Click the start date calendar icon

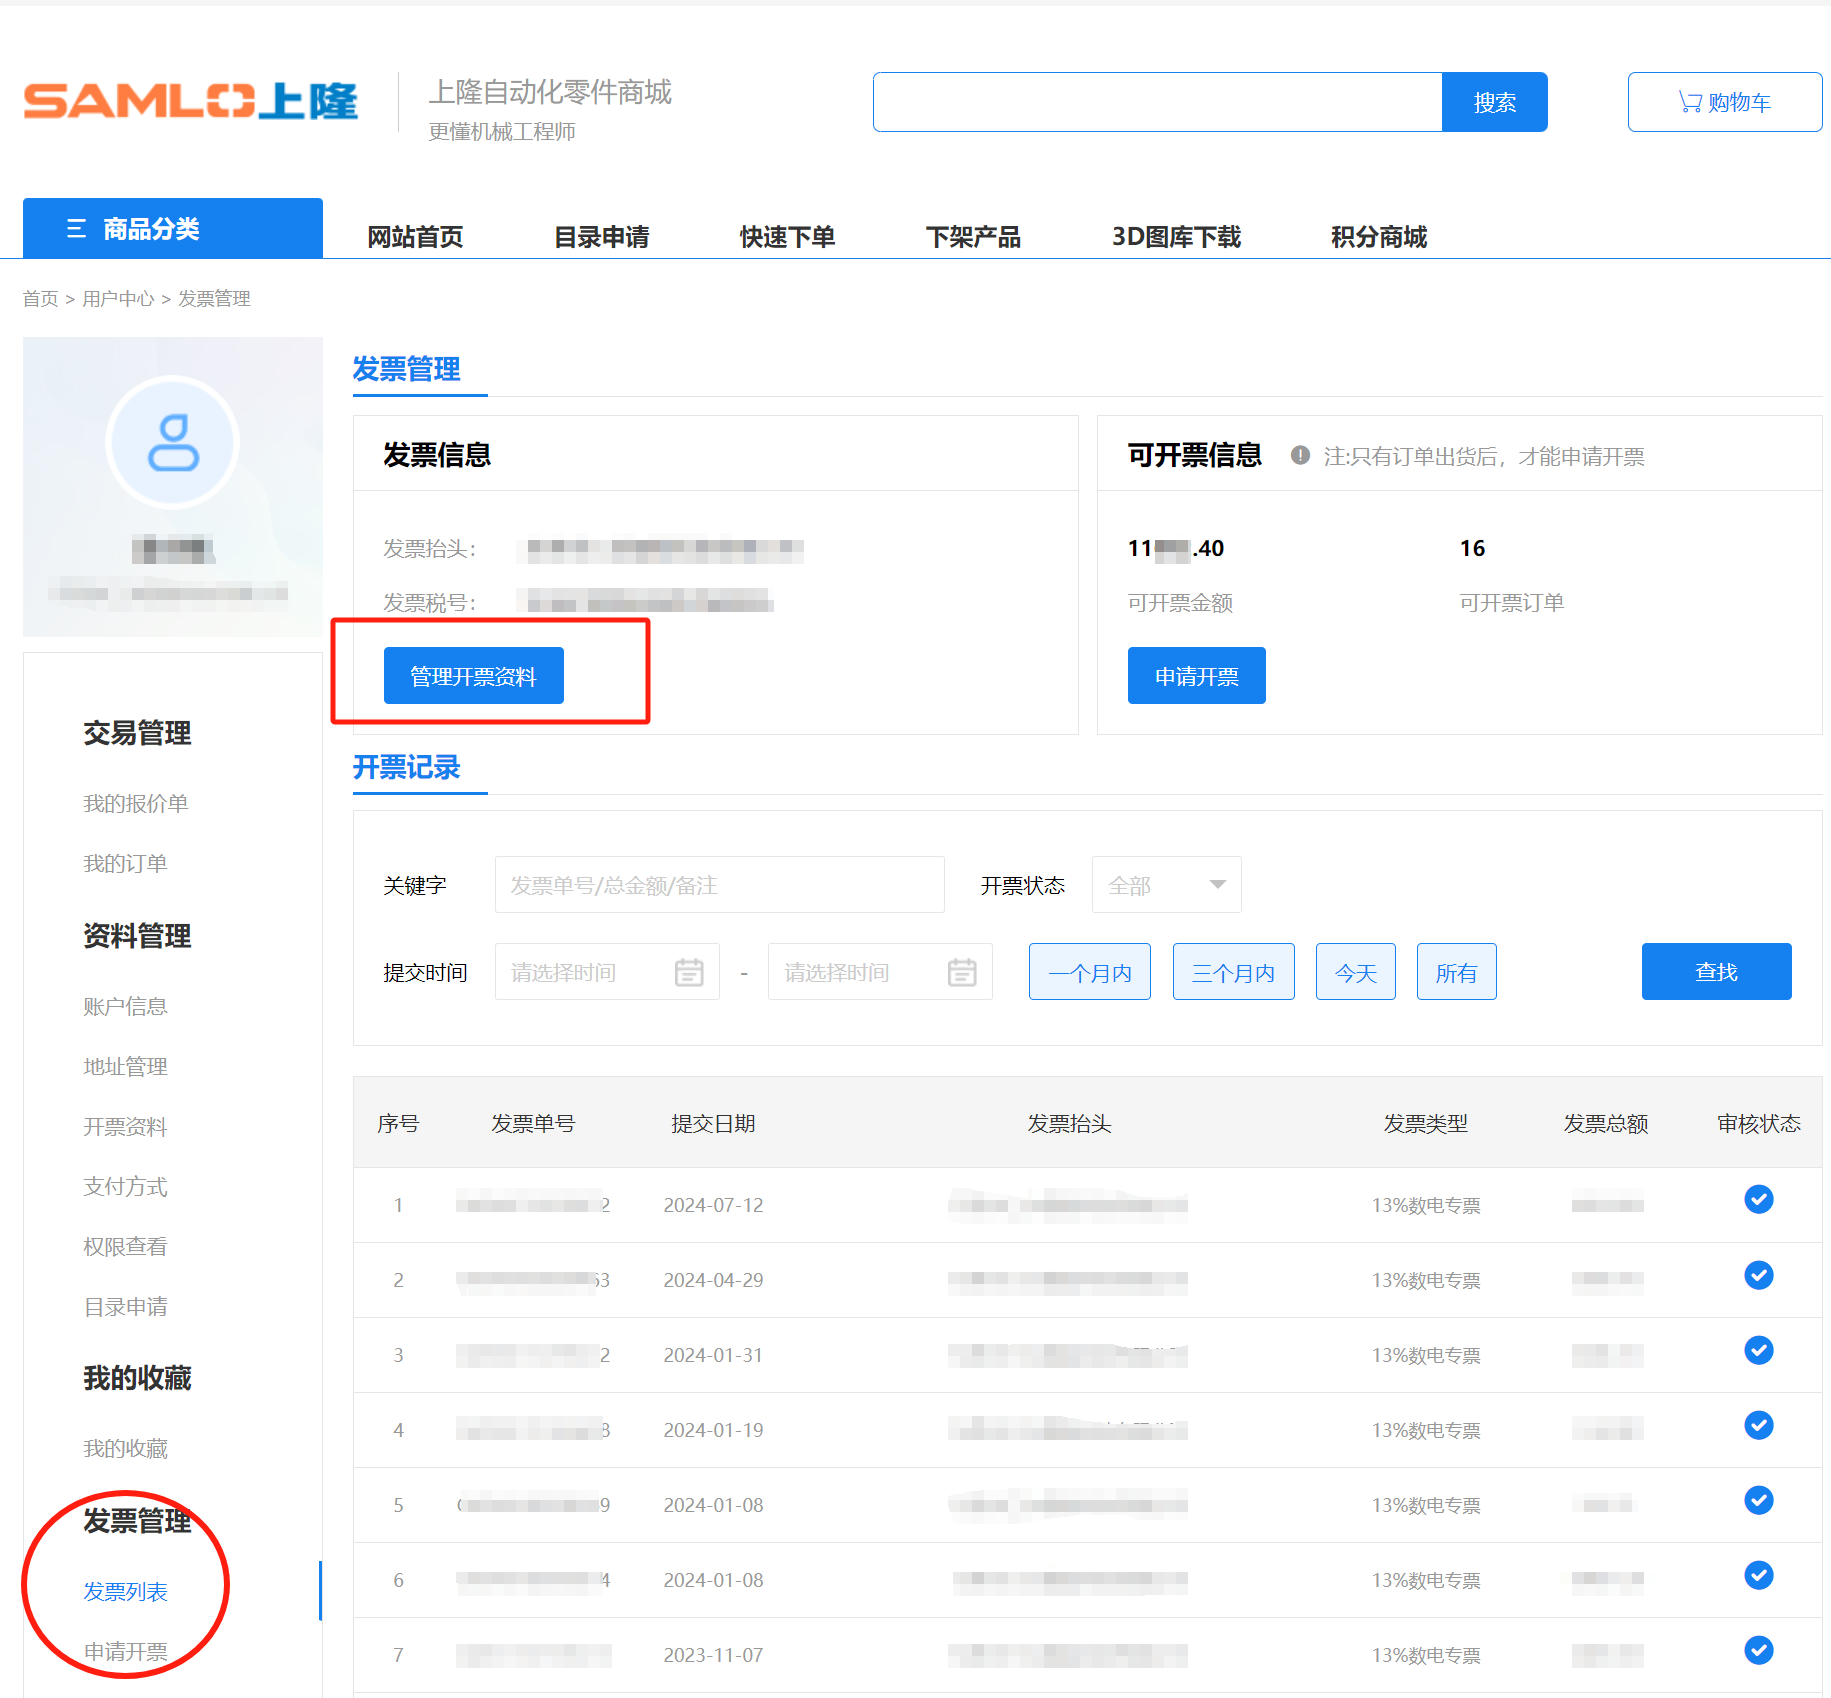point(689,972)
